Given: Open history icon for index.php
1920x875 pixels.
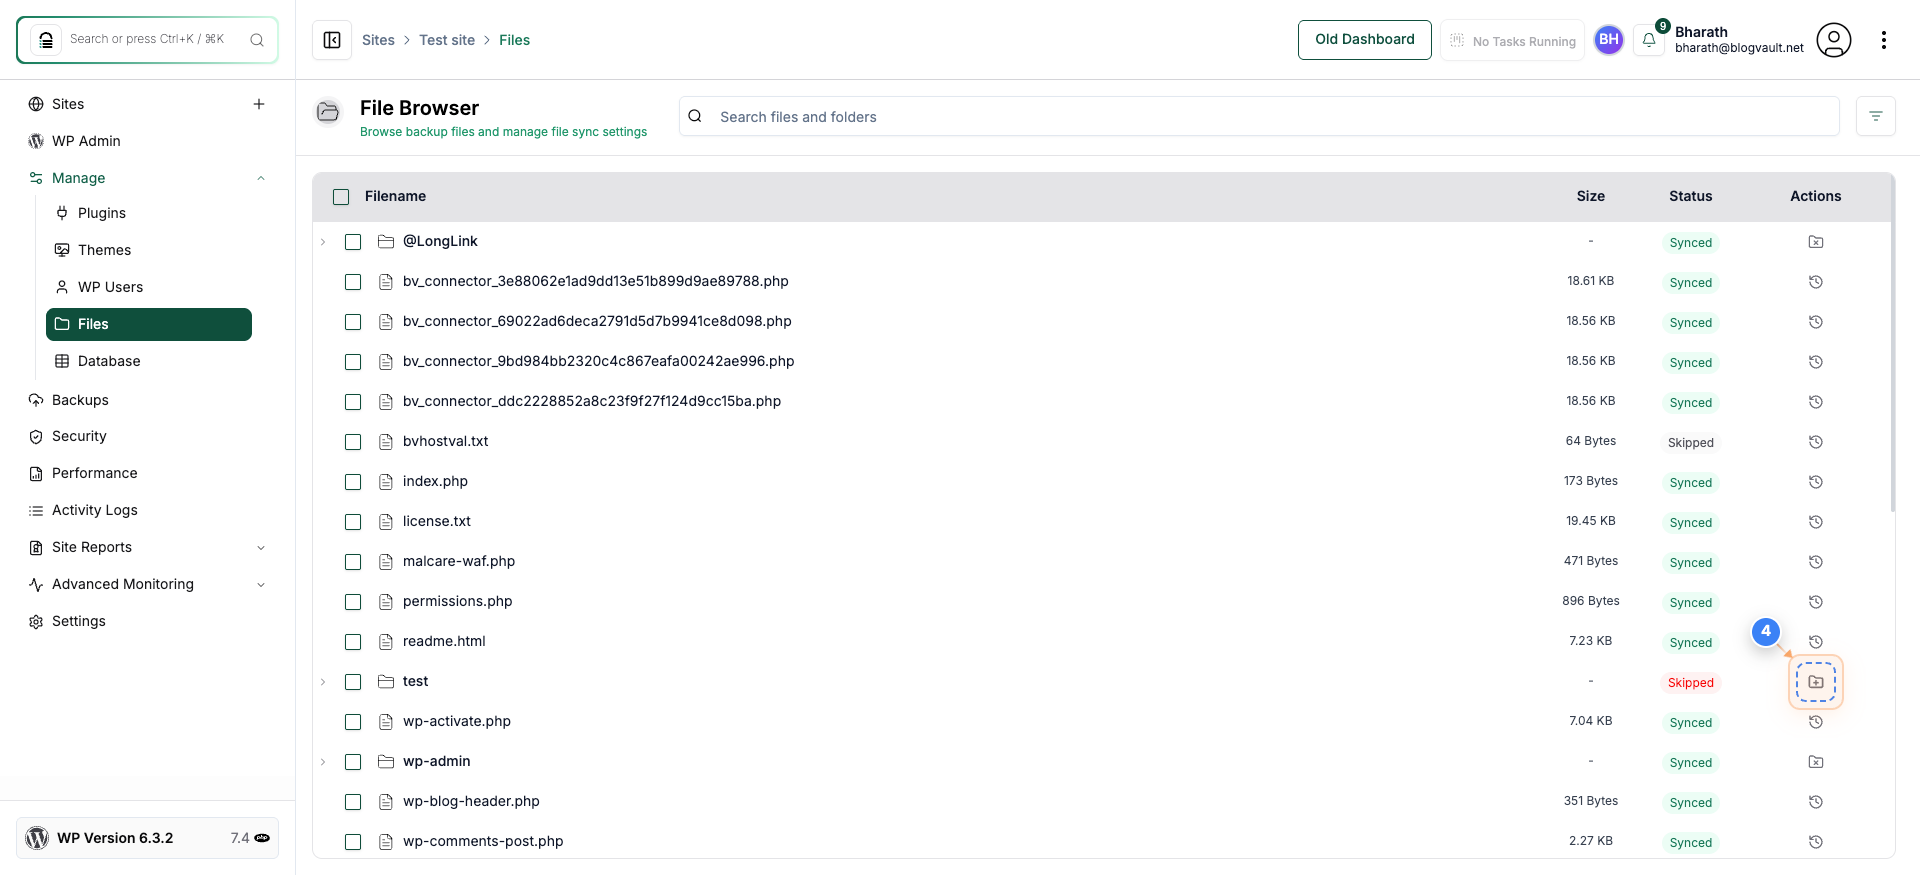Looking at the screenshot, I should click(1816, 482).
